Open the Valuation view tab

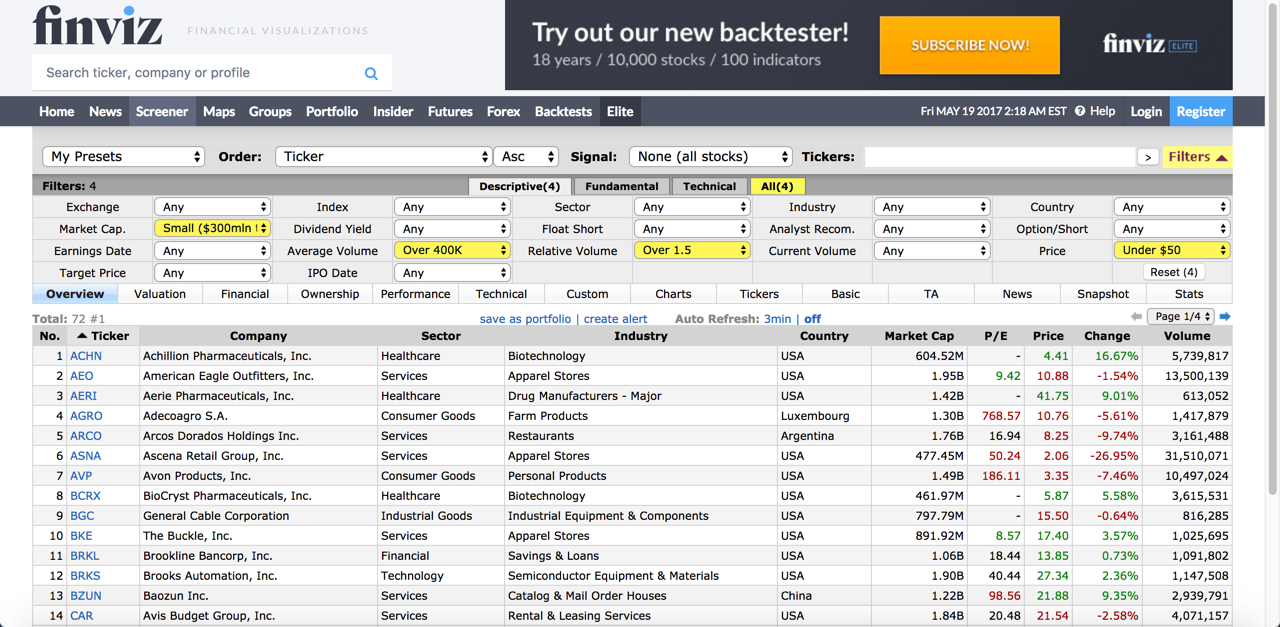point(160,294)
